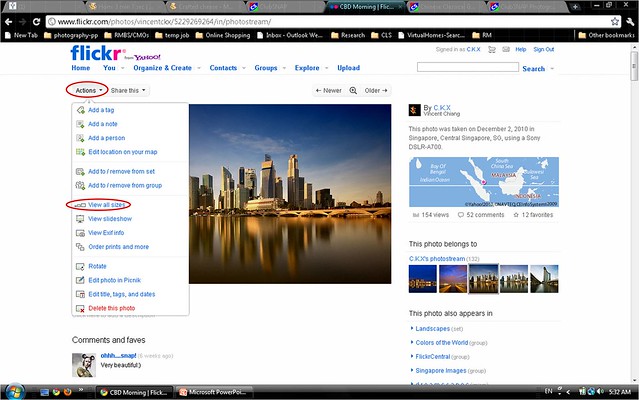Screen dimensions: 639x400
Task: Choose Add a tag from Actions menu
Action: 101,110
